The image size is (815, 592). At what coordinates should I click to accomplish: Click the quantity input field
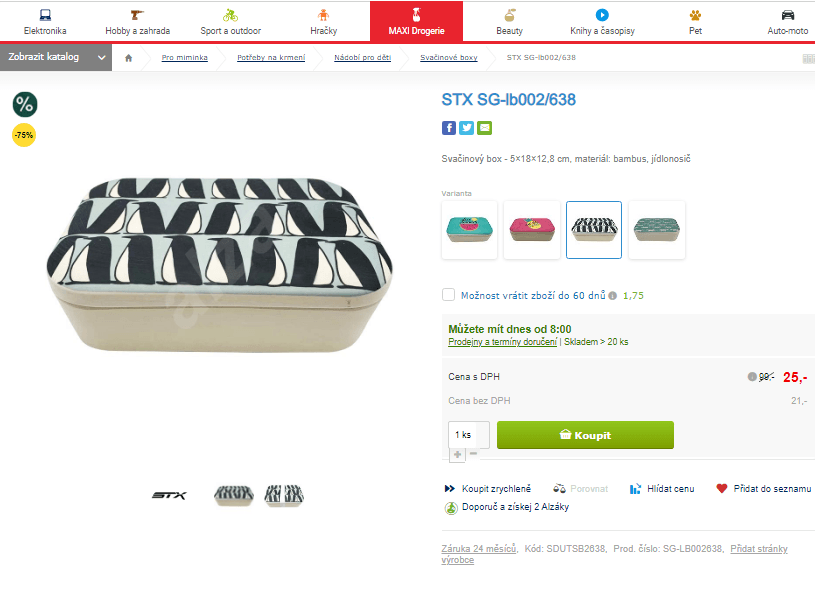click(x=468, y=435)
